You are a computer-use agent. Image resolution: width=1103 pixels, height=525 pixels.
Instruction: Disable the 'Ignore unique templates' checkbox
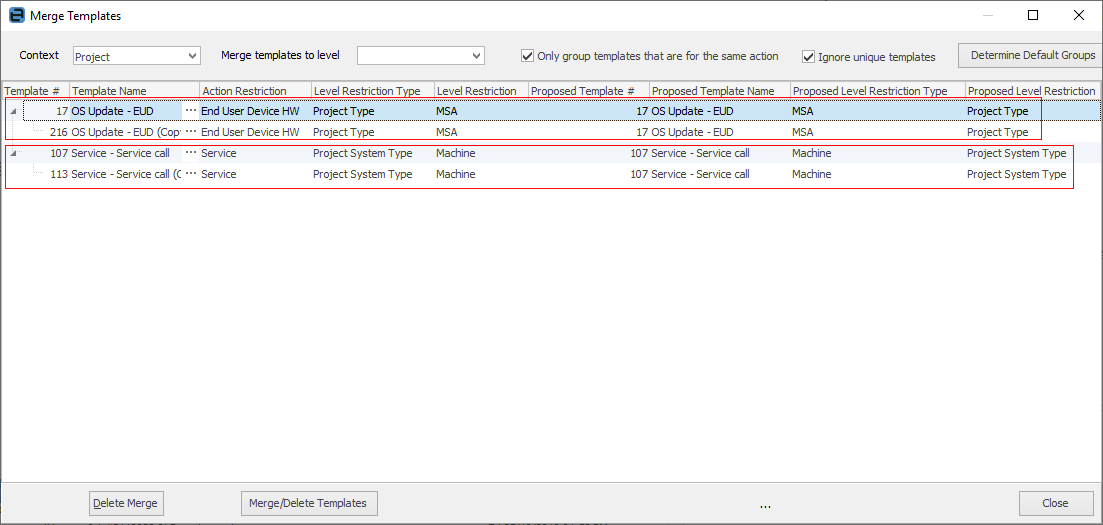click(809, 57)
